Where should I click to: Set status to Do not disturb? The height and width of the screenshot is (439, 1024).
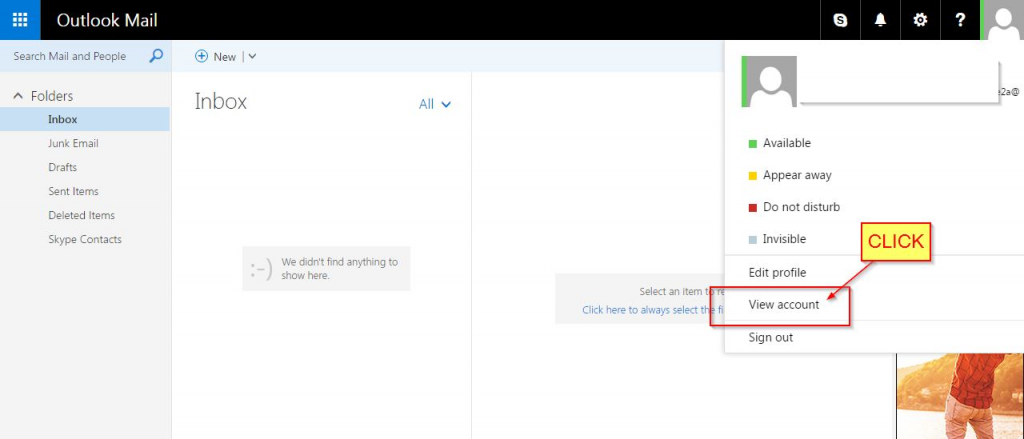click(x=793, y=207)
